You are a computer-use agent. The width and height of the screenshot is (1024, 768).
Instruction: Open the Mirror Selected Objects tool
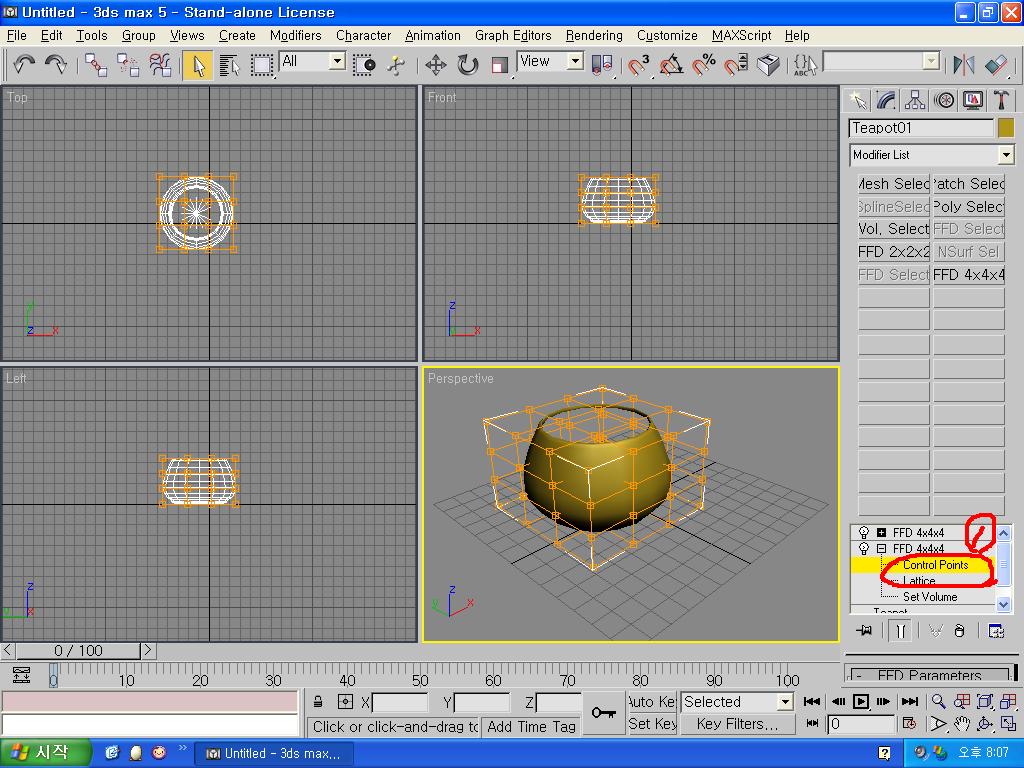[964, 65]
